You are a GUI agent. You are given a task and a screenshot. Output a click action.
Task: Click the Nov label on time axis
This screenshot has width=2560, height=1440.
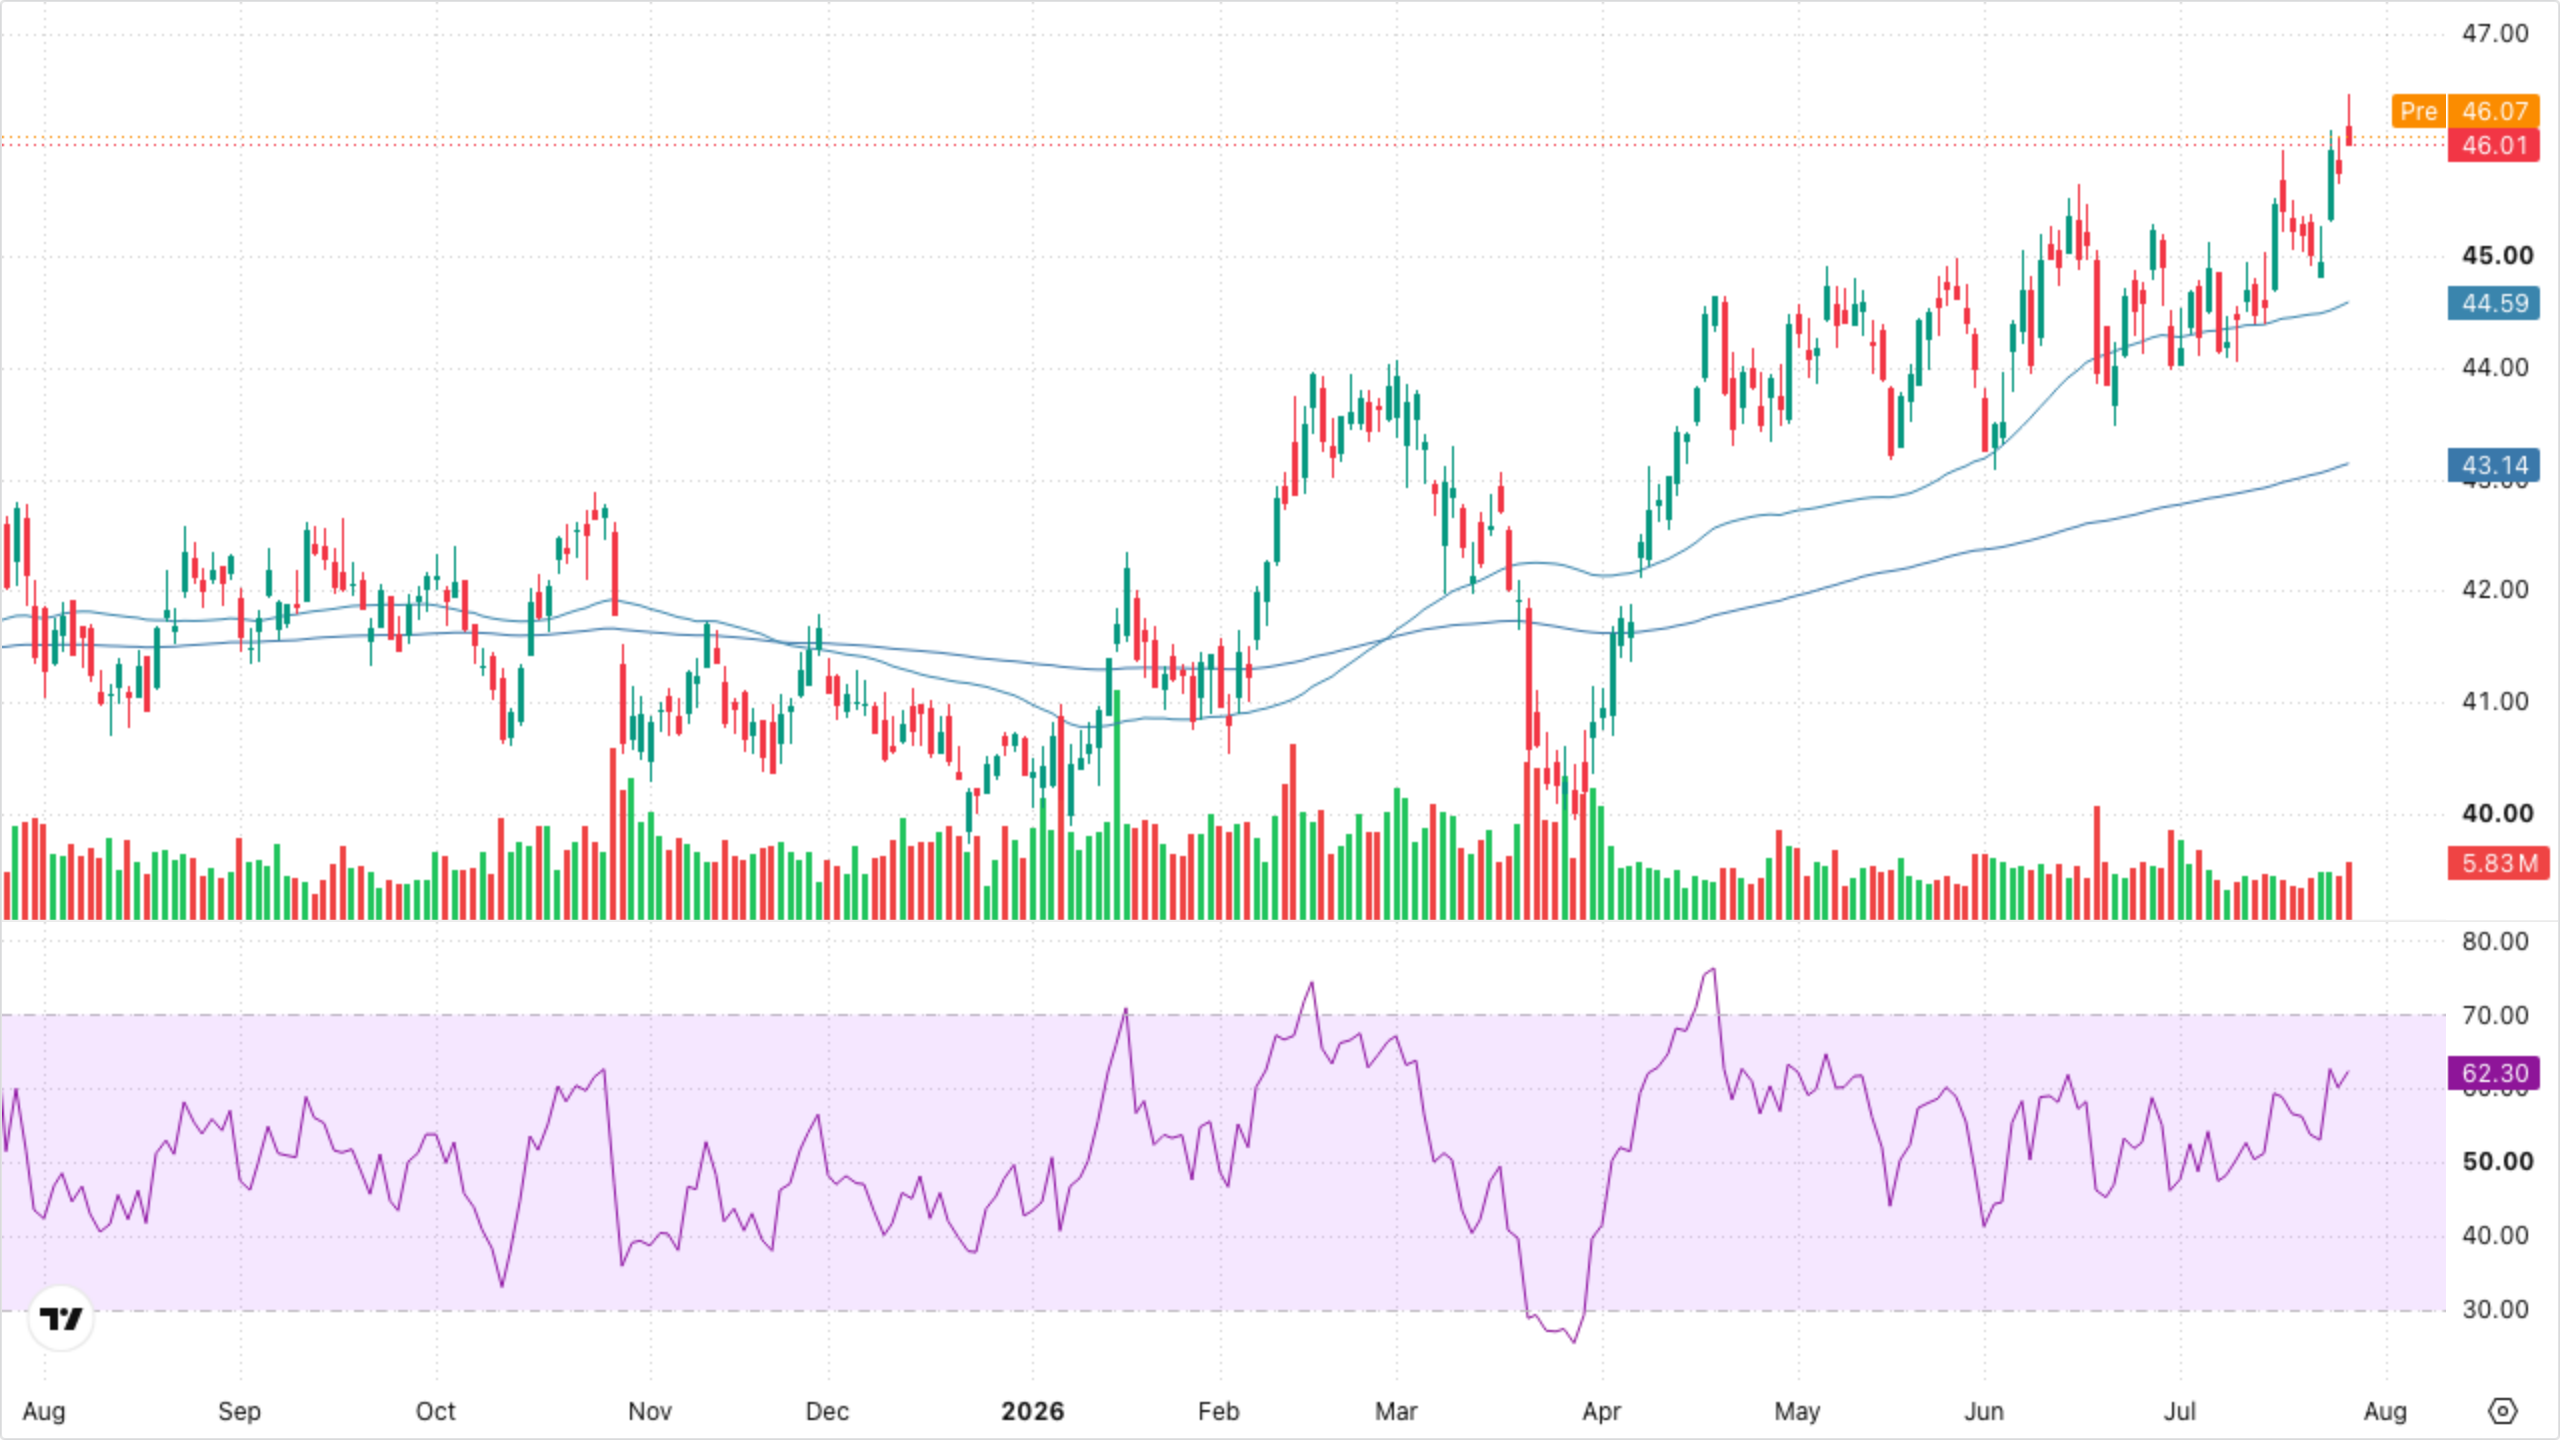coord(649,1411)
